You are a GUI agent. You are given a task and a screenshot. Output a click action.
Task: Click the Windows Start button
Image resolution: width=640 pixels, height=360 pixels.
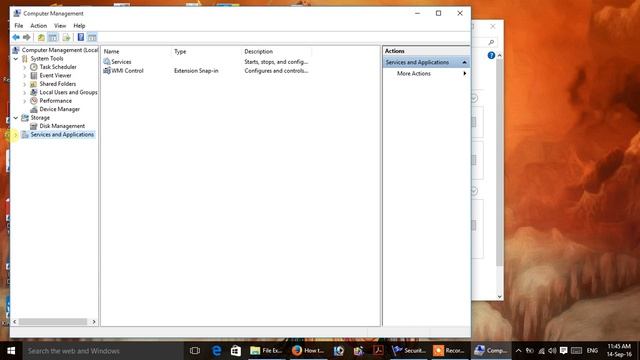point(11,351)
